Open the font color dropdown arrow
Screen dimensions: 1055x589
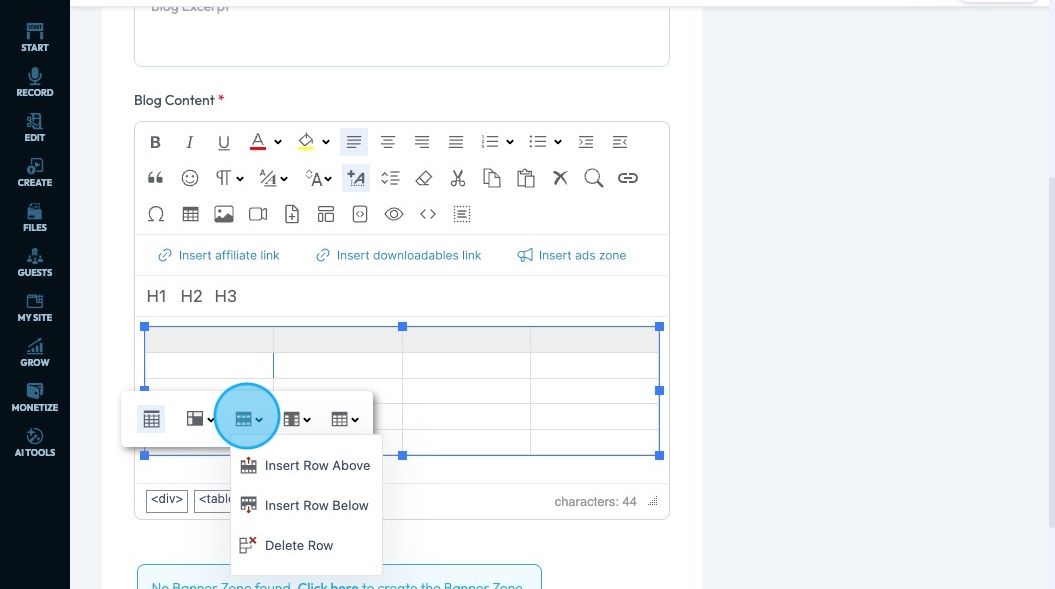pos(278,142)
